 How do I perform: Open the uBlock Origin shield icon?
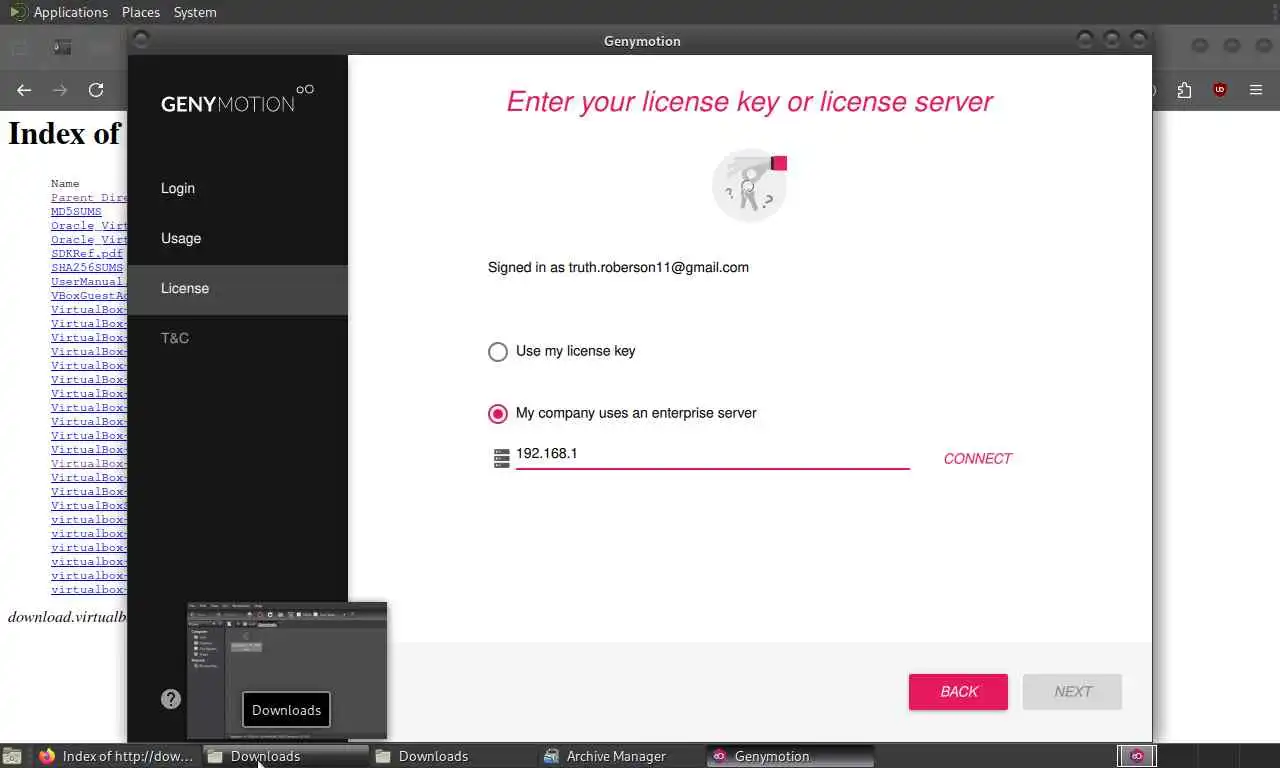(x=1220, y=90)
